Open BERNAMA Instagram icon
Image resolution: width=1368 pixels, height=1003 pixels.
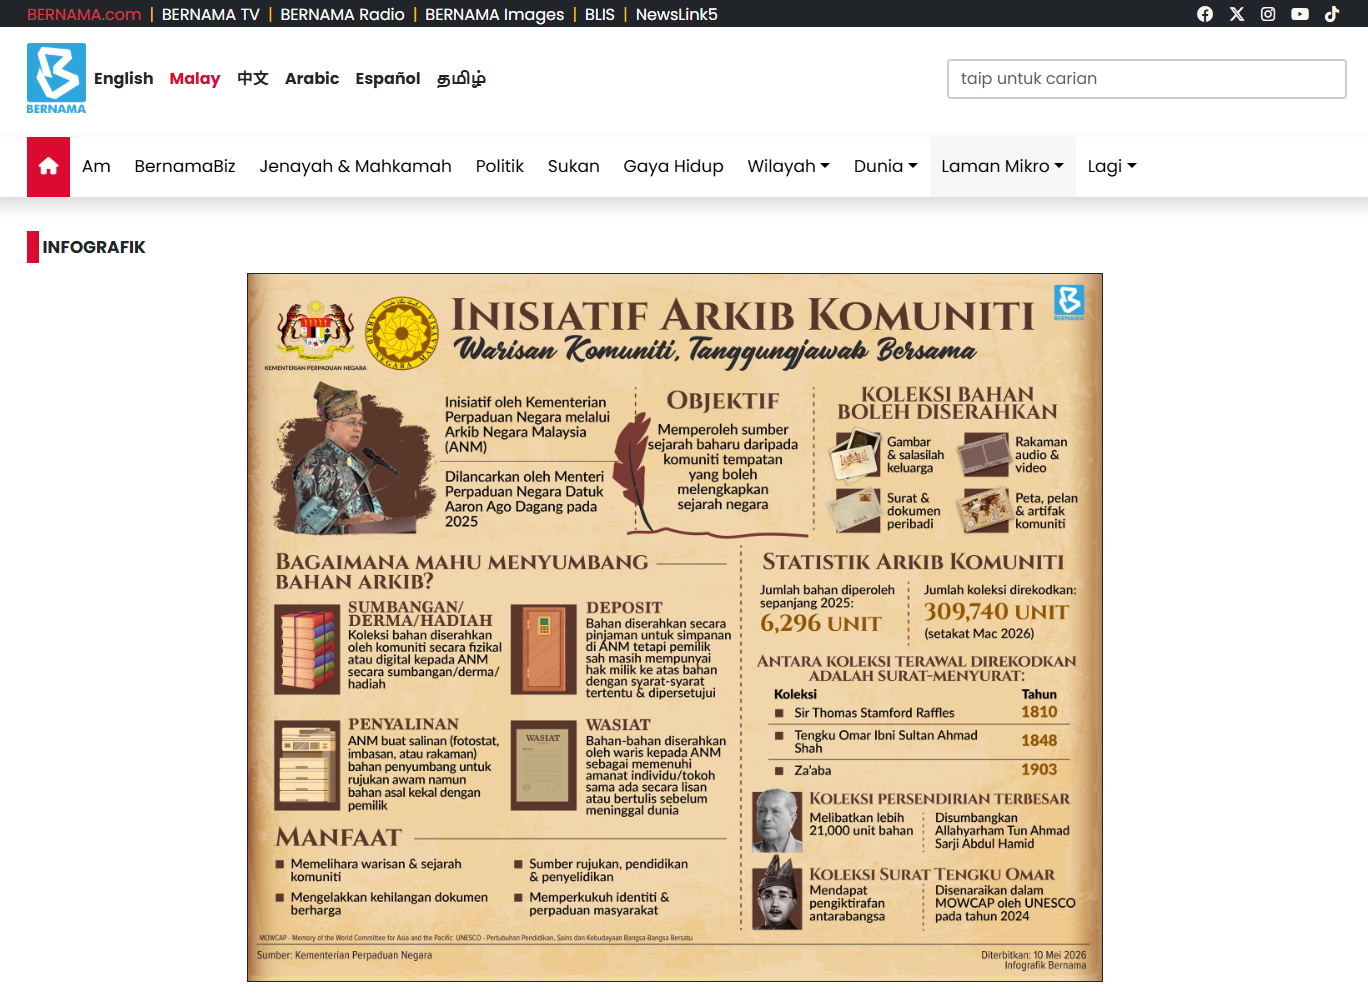(1268, 14)
